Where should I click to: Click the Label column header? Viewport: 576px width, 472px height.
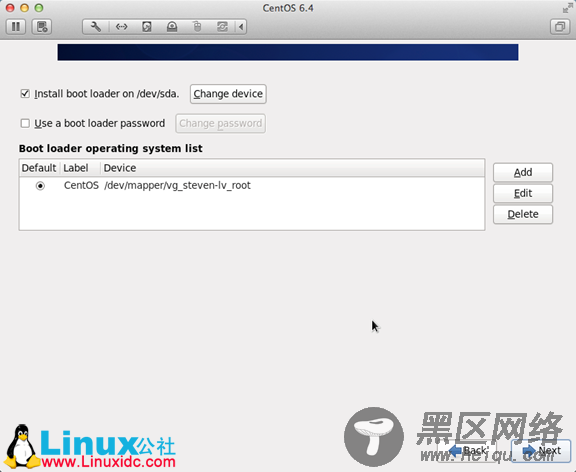click(80, 168)
